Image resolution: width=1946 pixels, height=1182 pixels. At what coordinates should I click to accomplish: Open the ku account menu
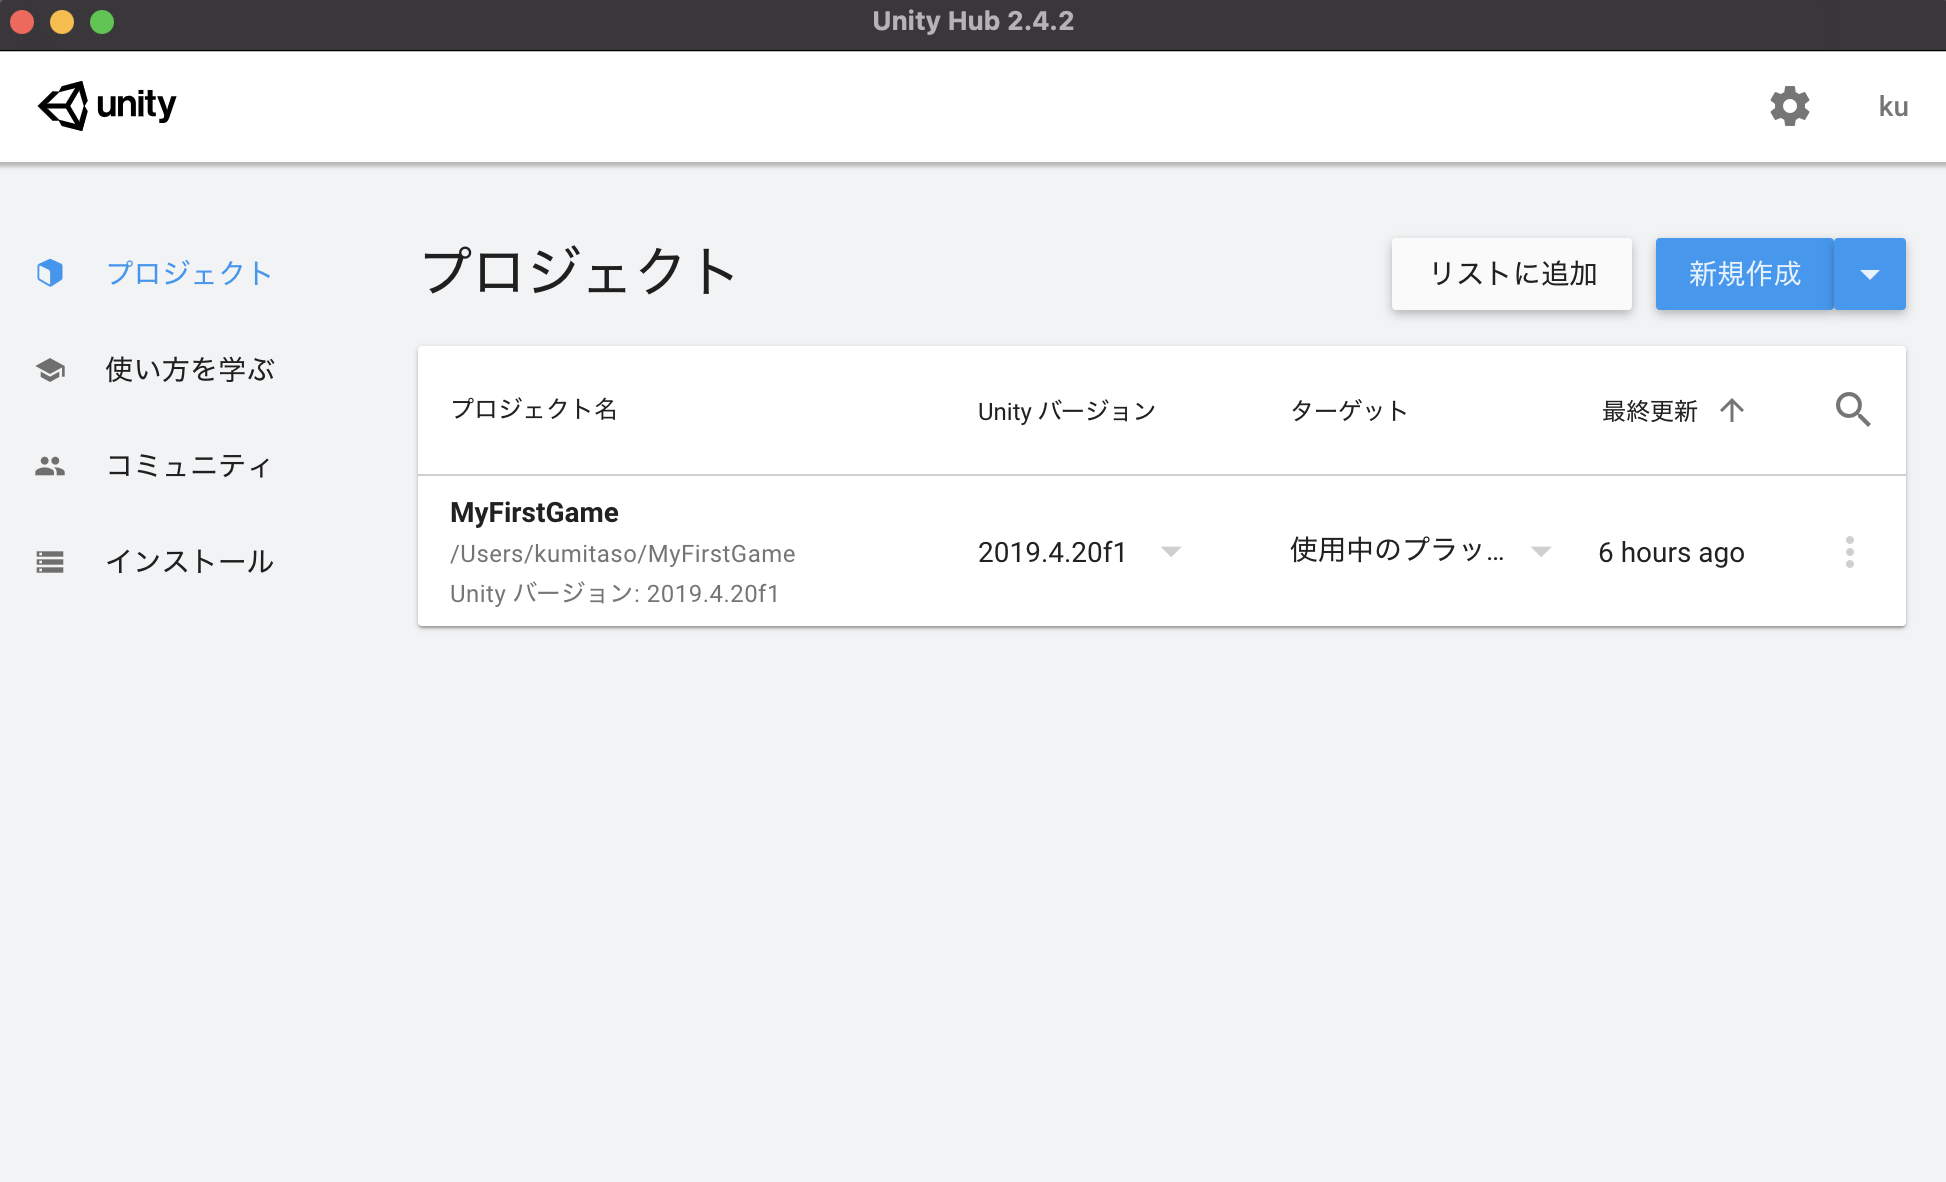[1893, 106]
